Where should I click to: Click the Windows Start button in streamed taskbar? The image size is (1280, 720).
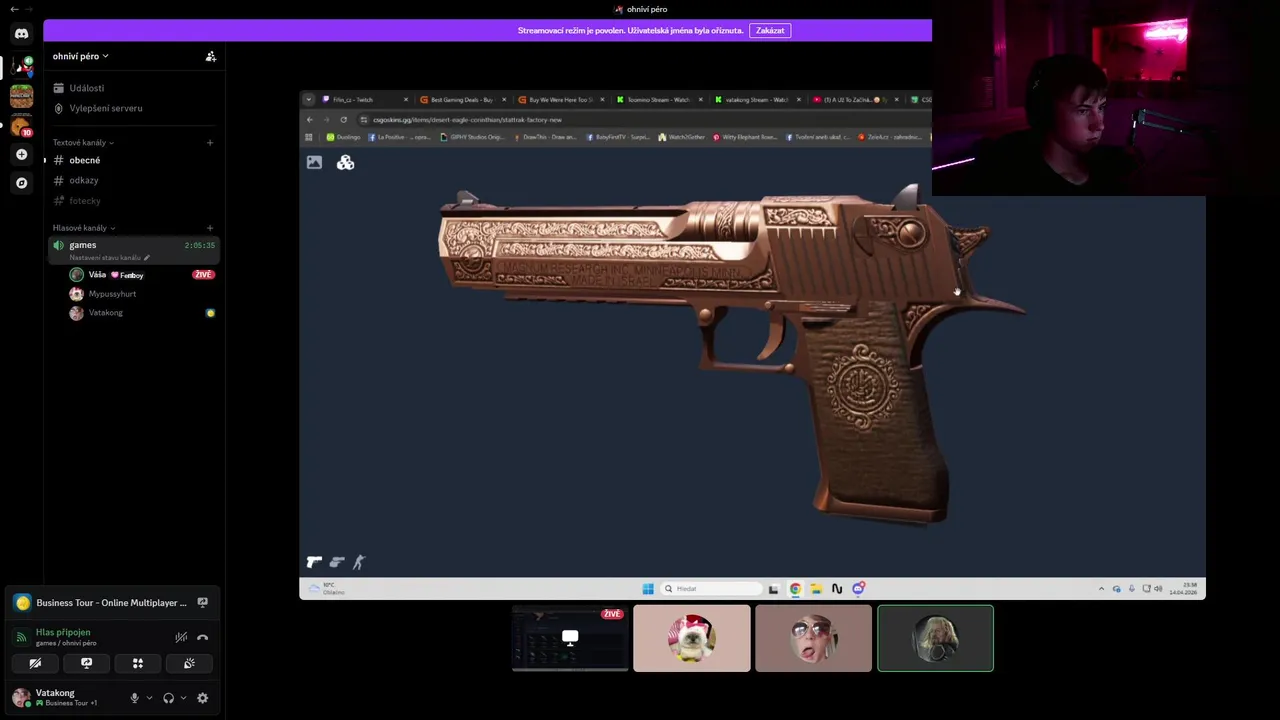(648, 589)
